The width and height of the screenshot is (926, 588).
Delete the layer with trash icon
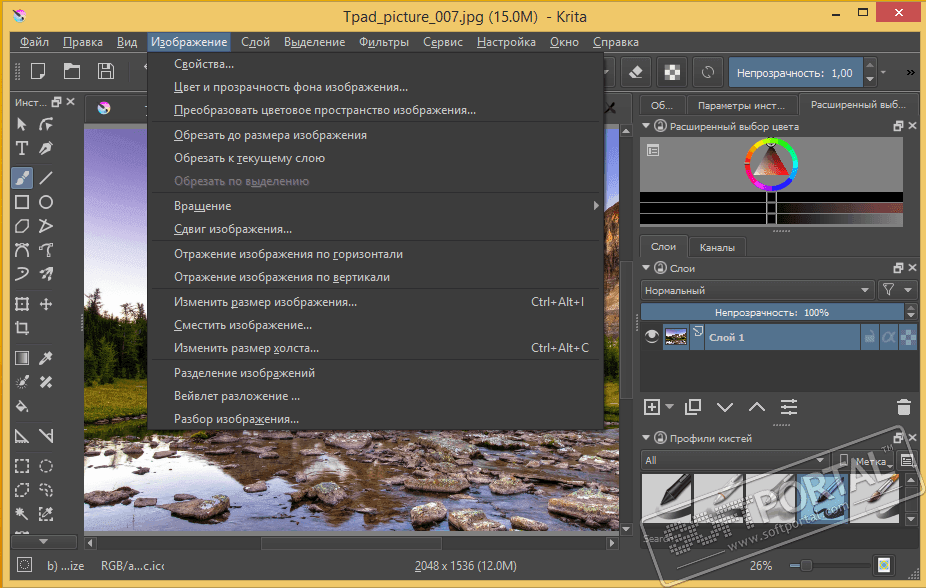[x=904, y=407]
